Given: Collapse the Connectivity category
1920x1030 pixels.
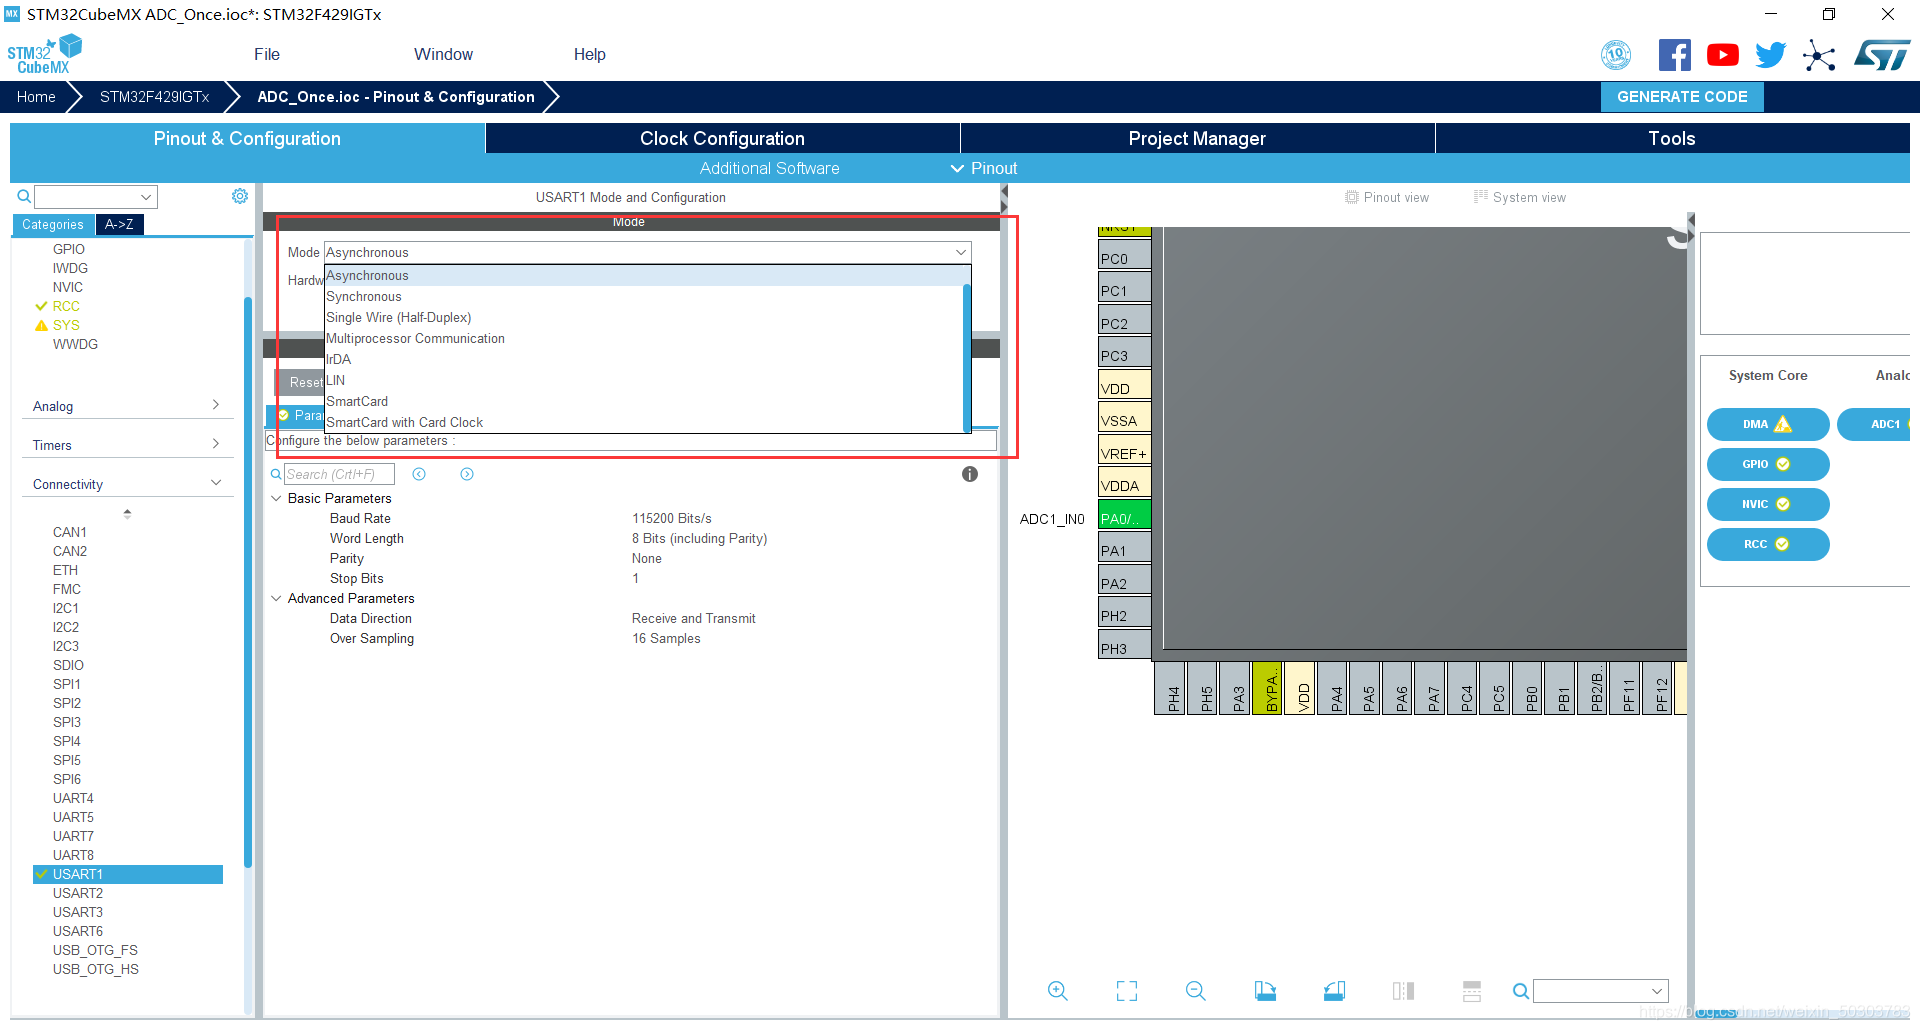Looking at the screenshot, I should pos(127,484).
